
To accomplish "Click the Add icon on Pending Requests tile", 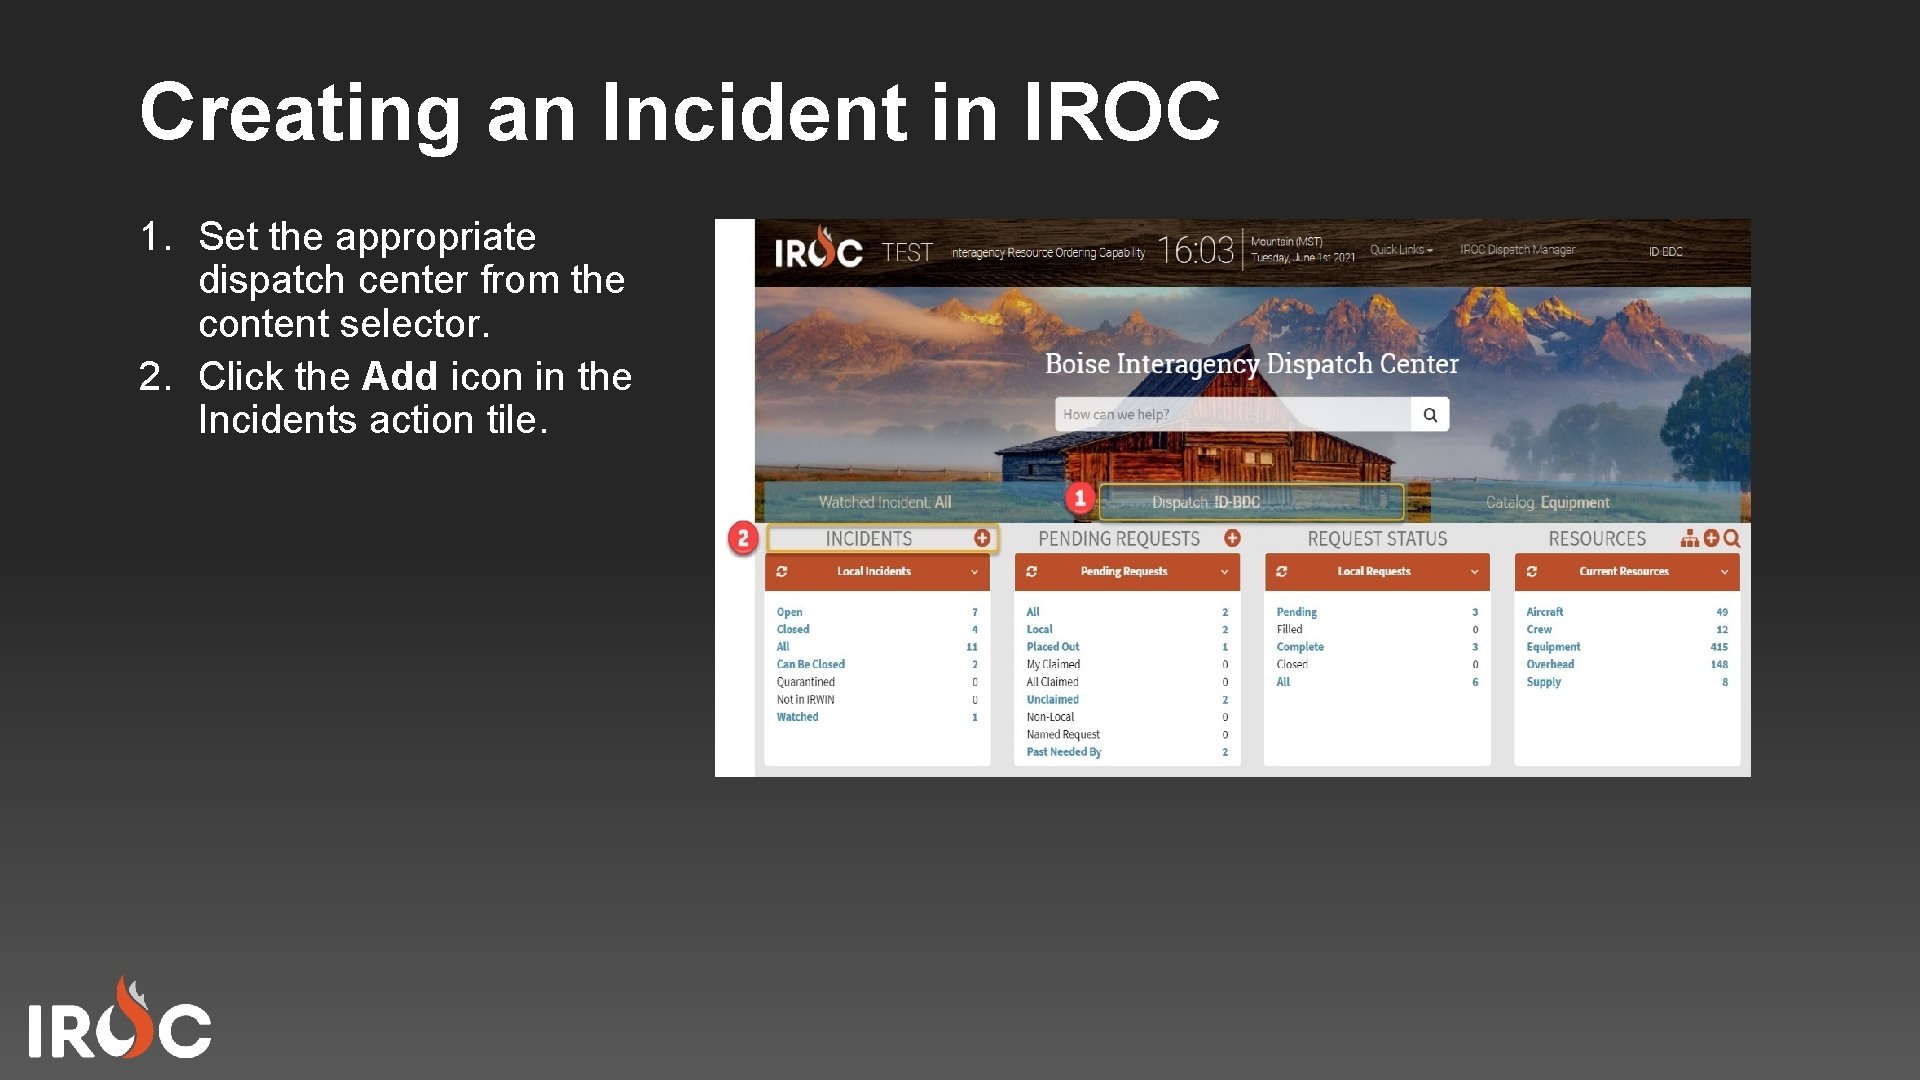I will pyautogui.click(x=1232, y=538).
